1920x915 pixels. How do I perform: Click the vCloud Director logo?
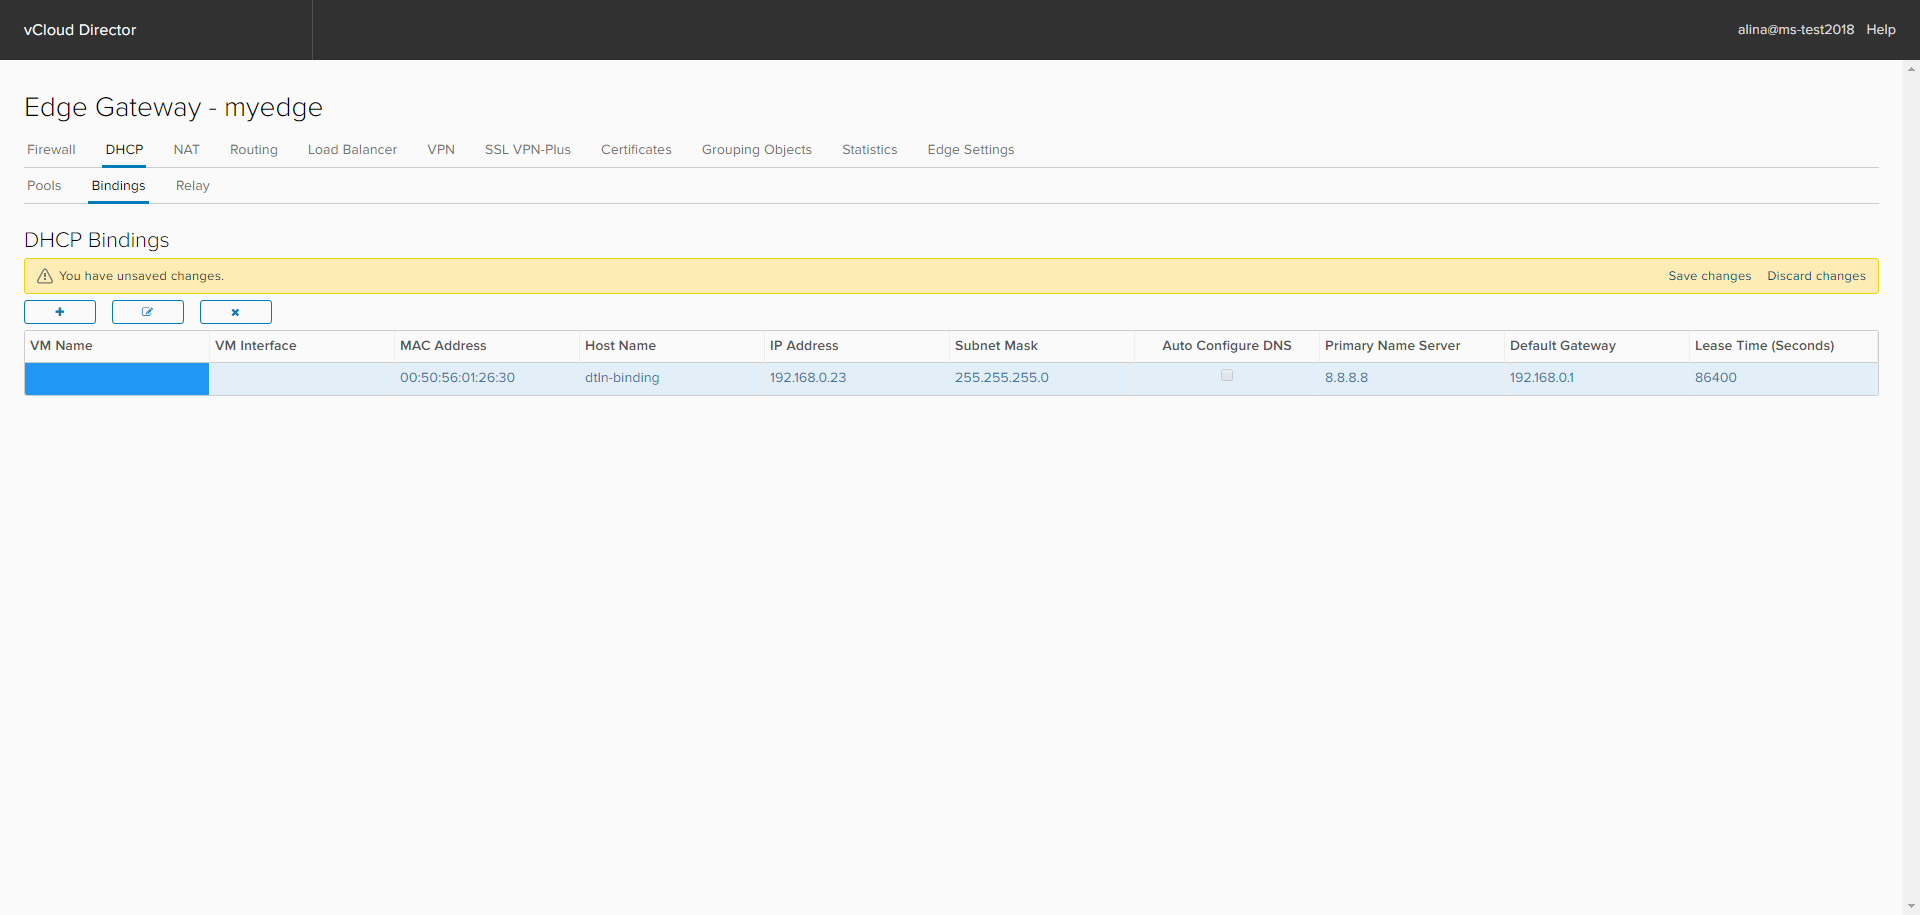point(80,29)
